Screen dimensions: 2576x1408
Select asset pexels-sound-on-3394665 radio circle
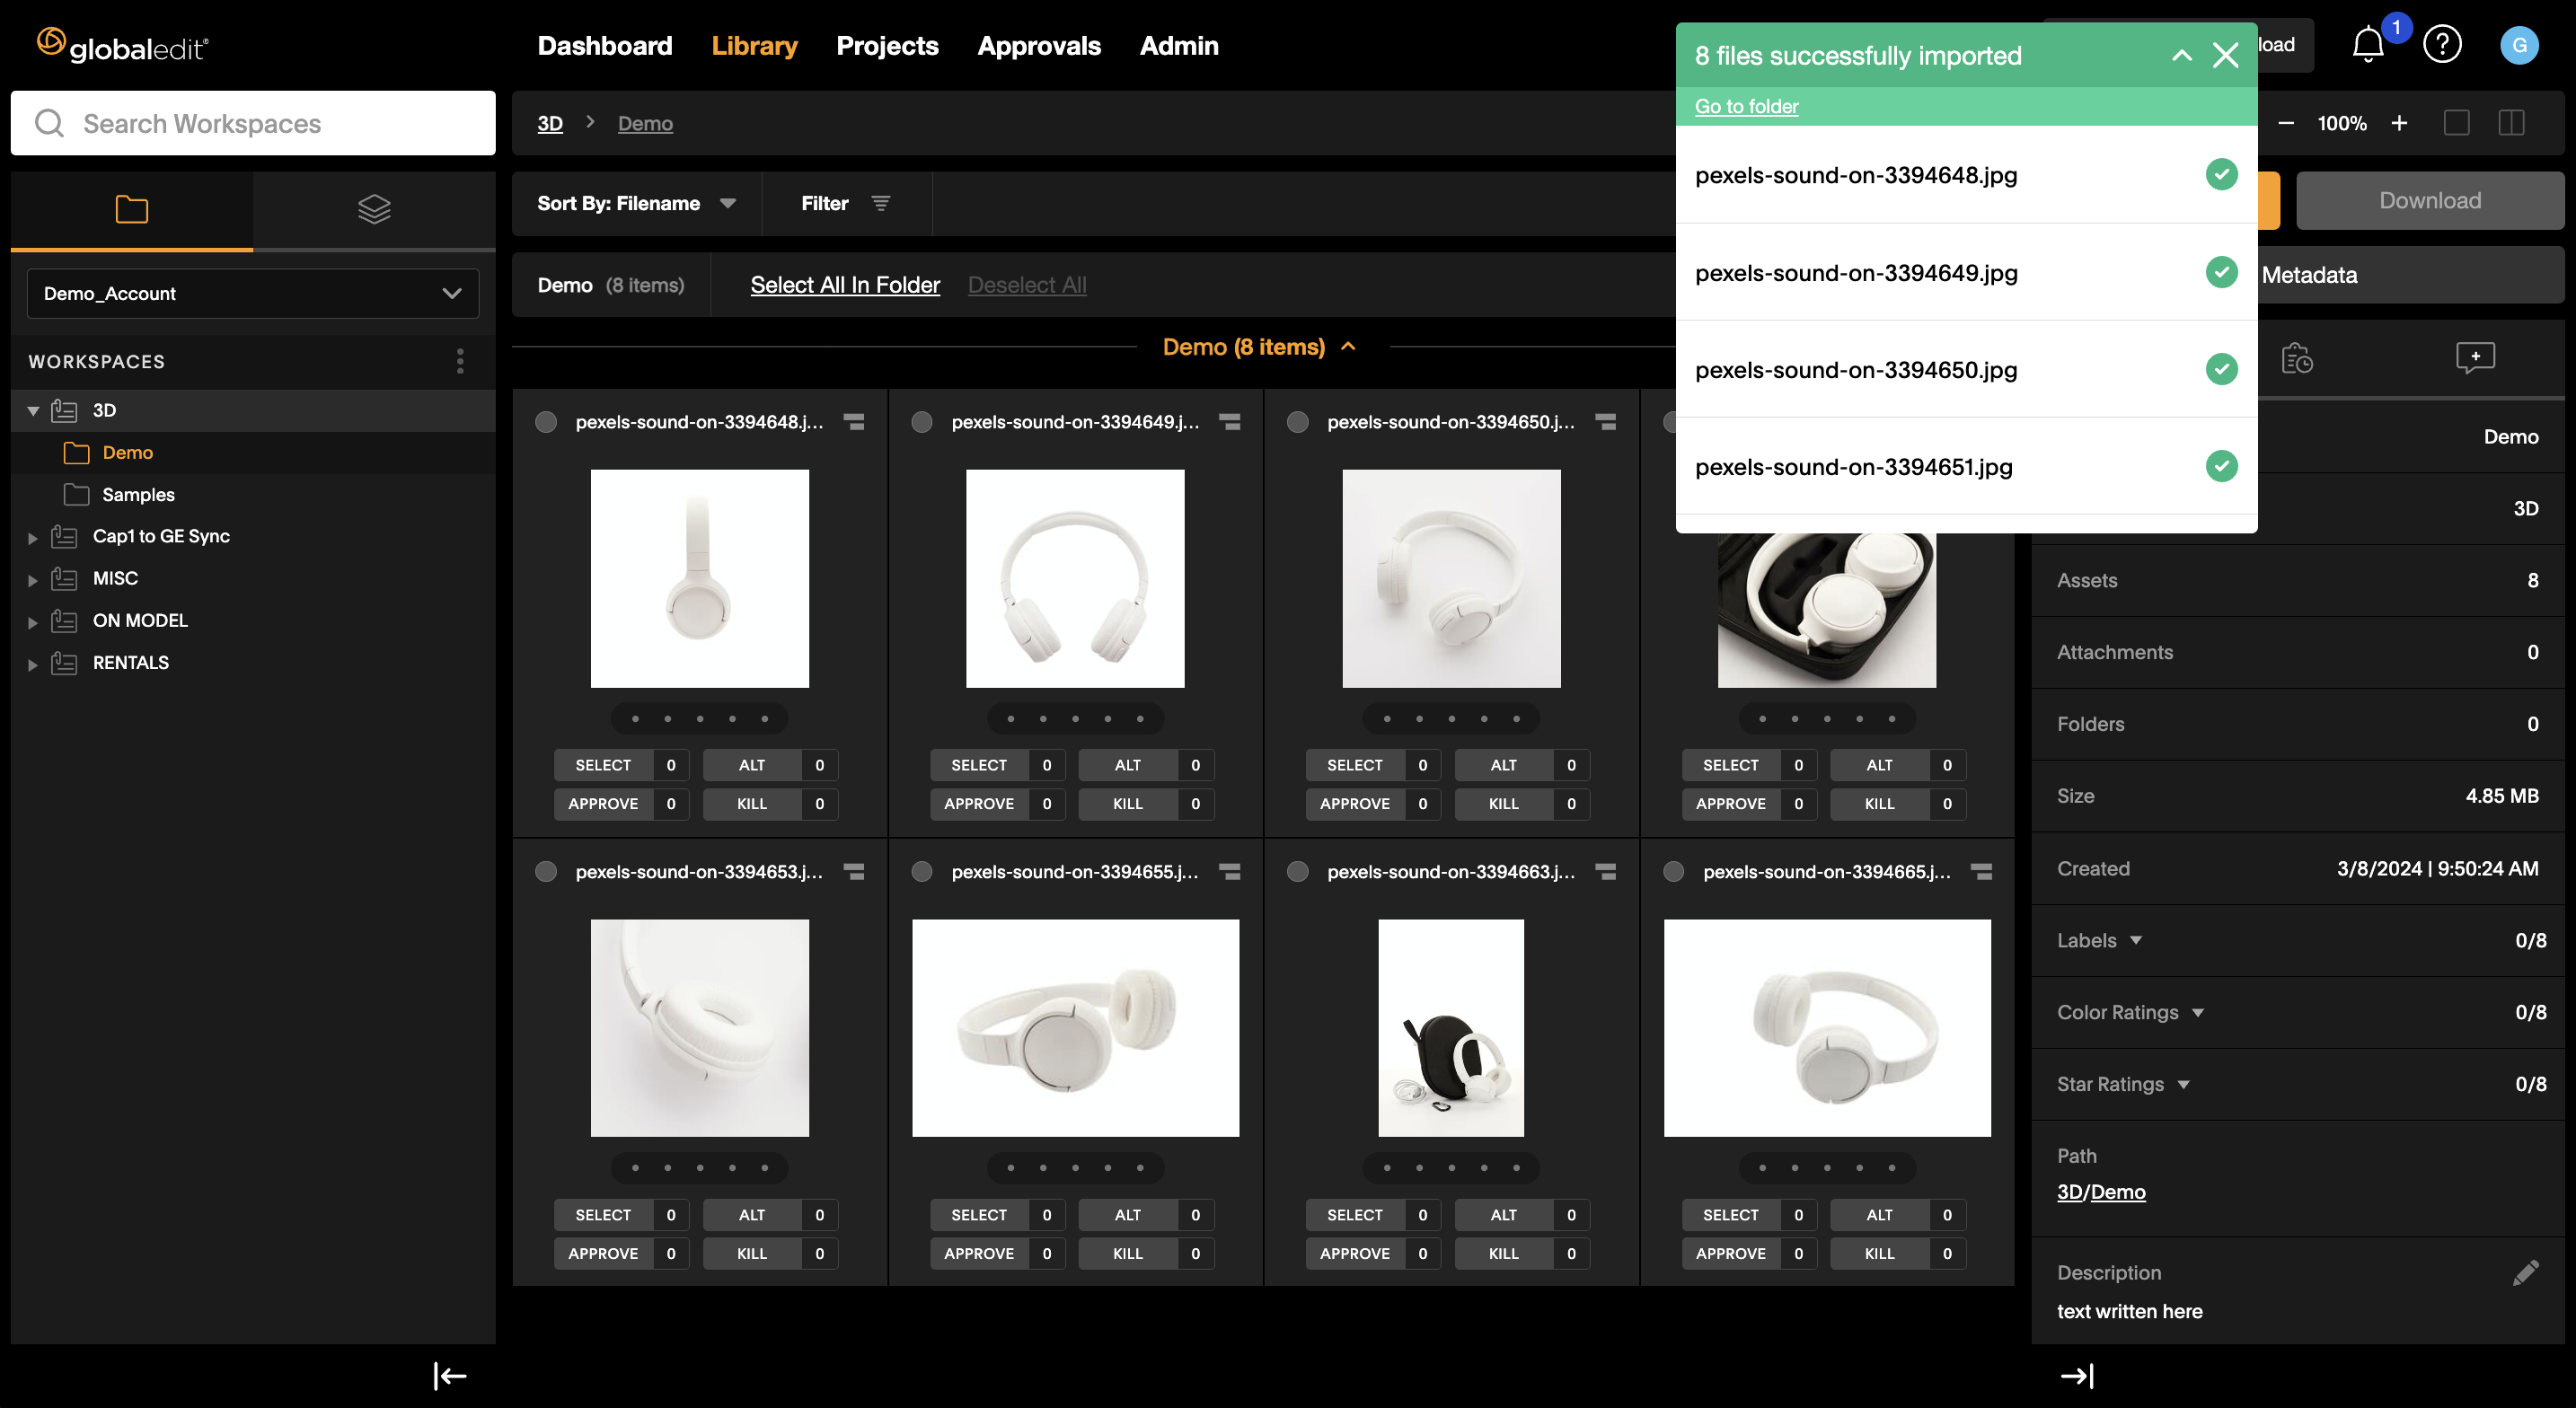[x=1674, y=872]
